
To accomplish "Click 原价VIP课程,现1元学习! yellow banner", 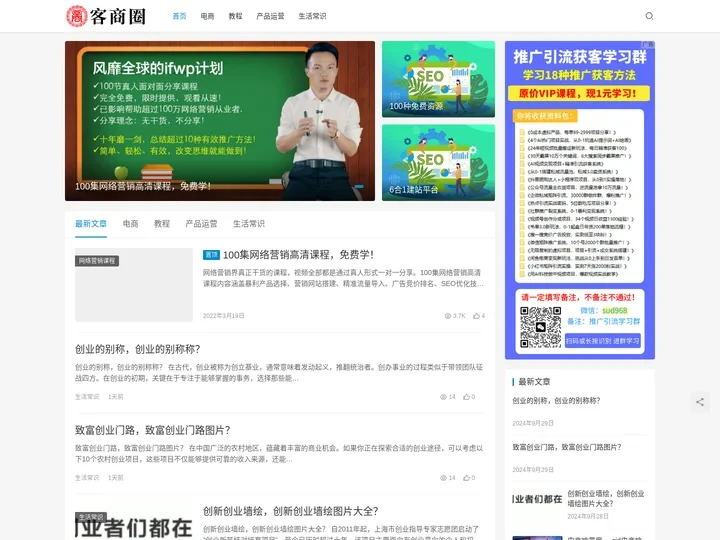I will (579, 93).
